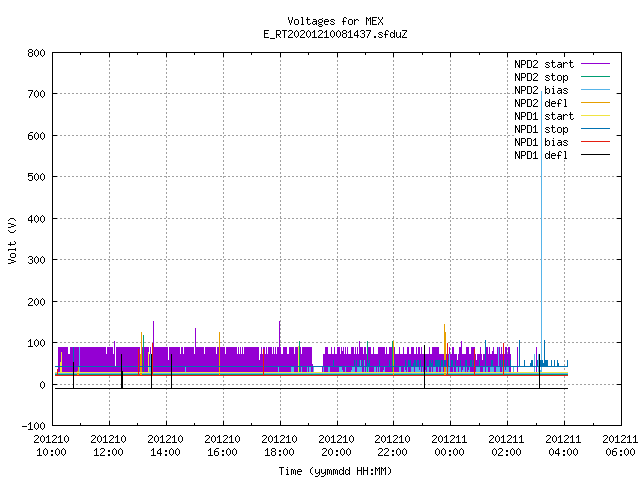Click the '201210 22:00' time tick label
The height and width of the screenshot is (480, 640).
393,446
